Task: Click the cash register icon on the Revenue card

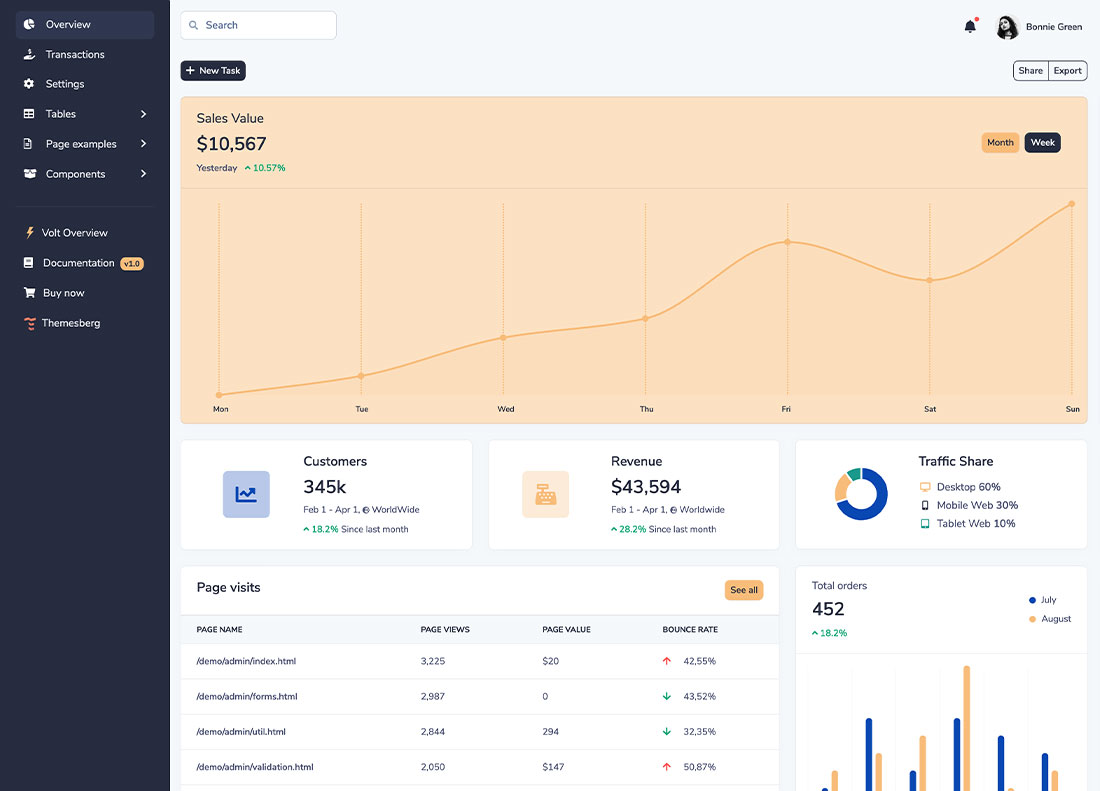Action: click(545, 494)
